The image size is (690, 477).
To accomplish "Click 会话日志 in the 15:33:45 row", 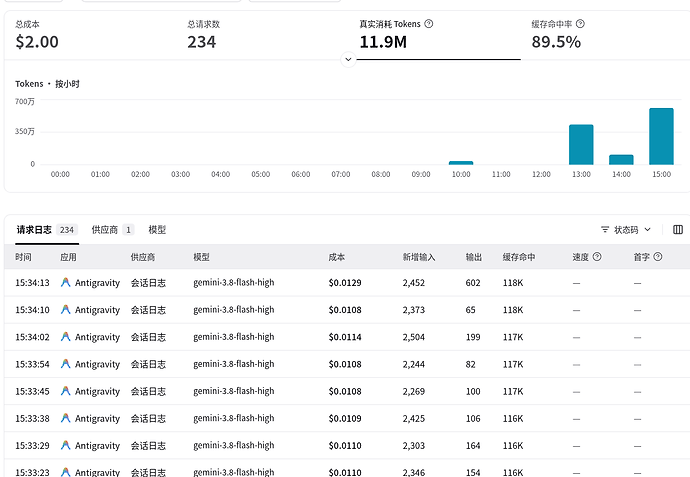I will [x=148, y=391].
